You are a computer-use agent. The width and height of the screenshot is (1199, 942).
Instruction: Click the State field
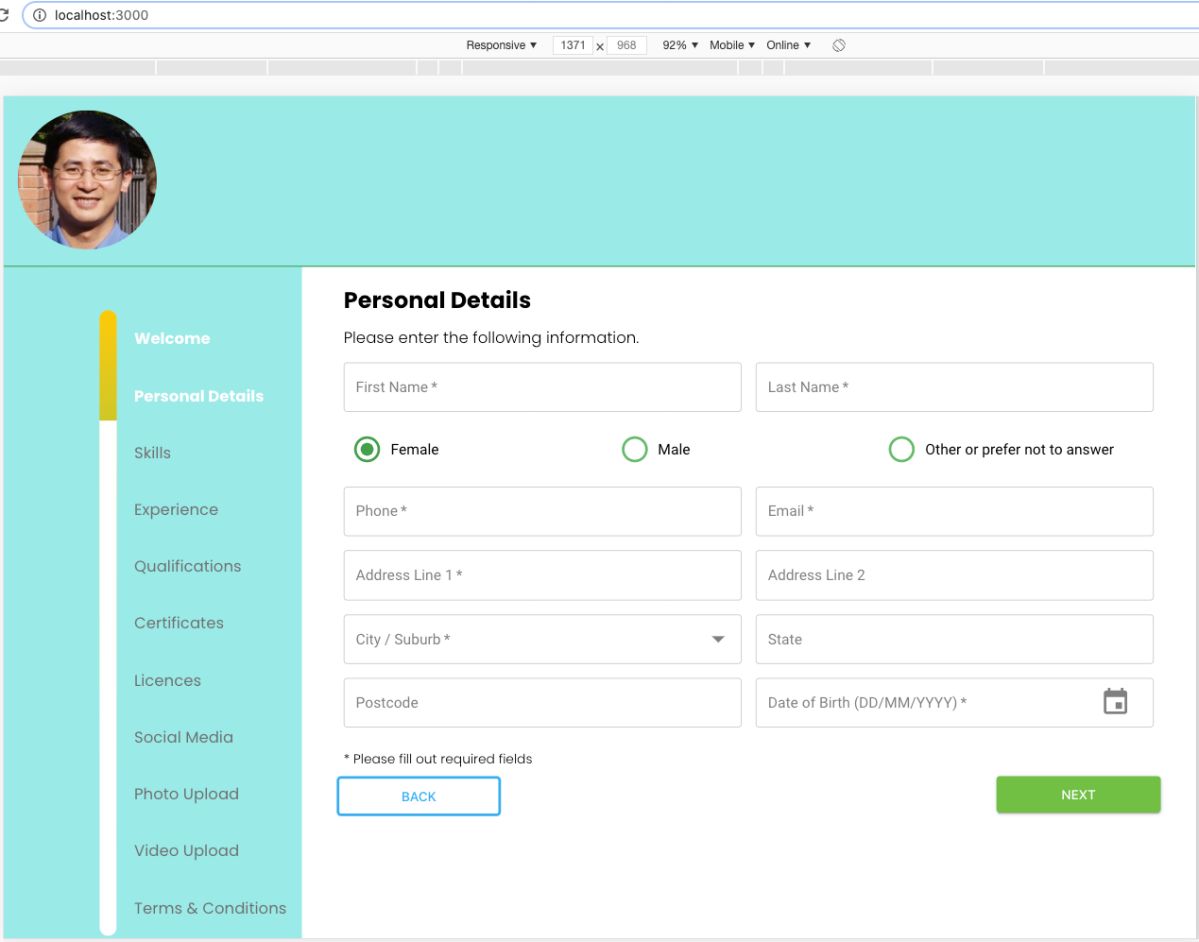[954, 639]
